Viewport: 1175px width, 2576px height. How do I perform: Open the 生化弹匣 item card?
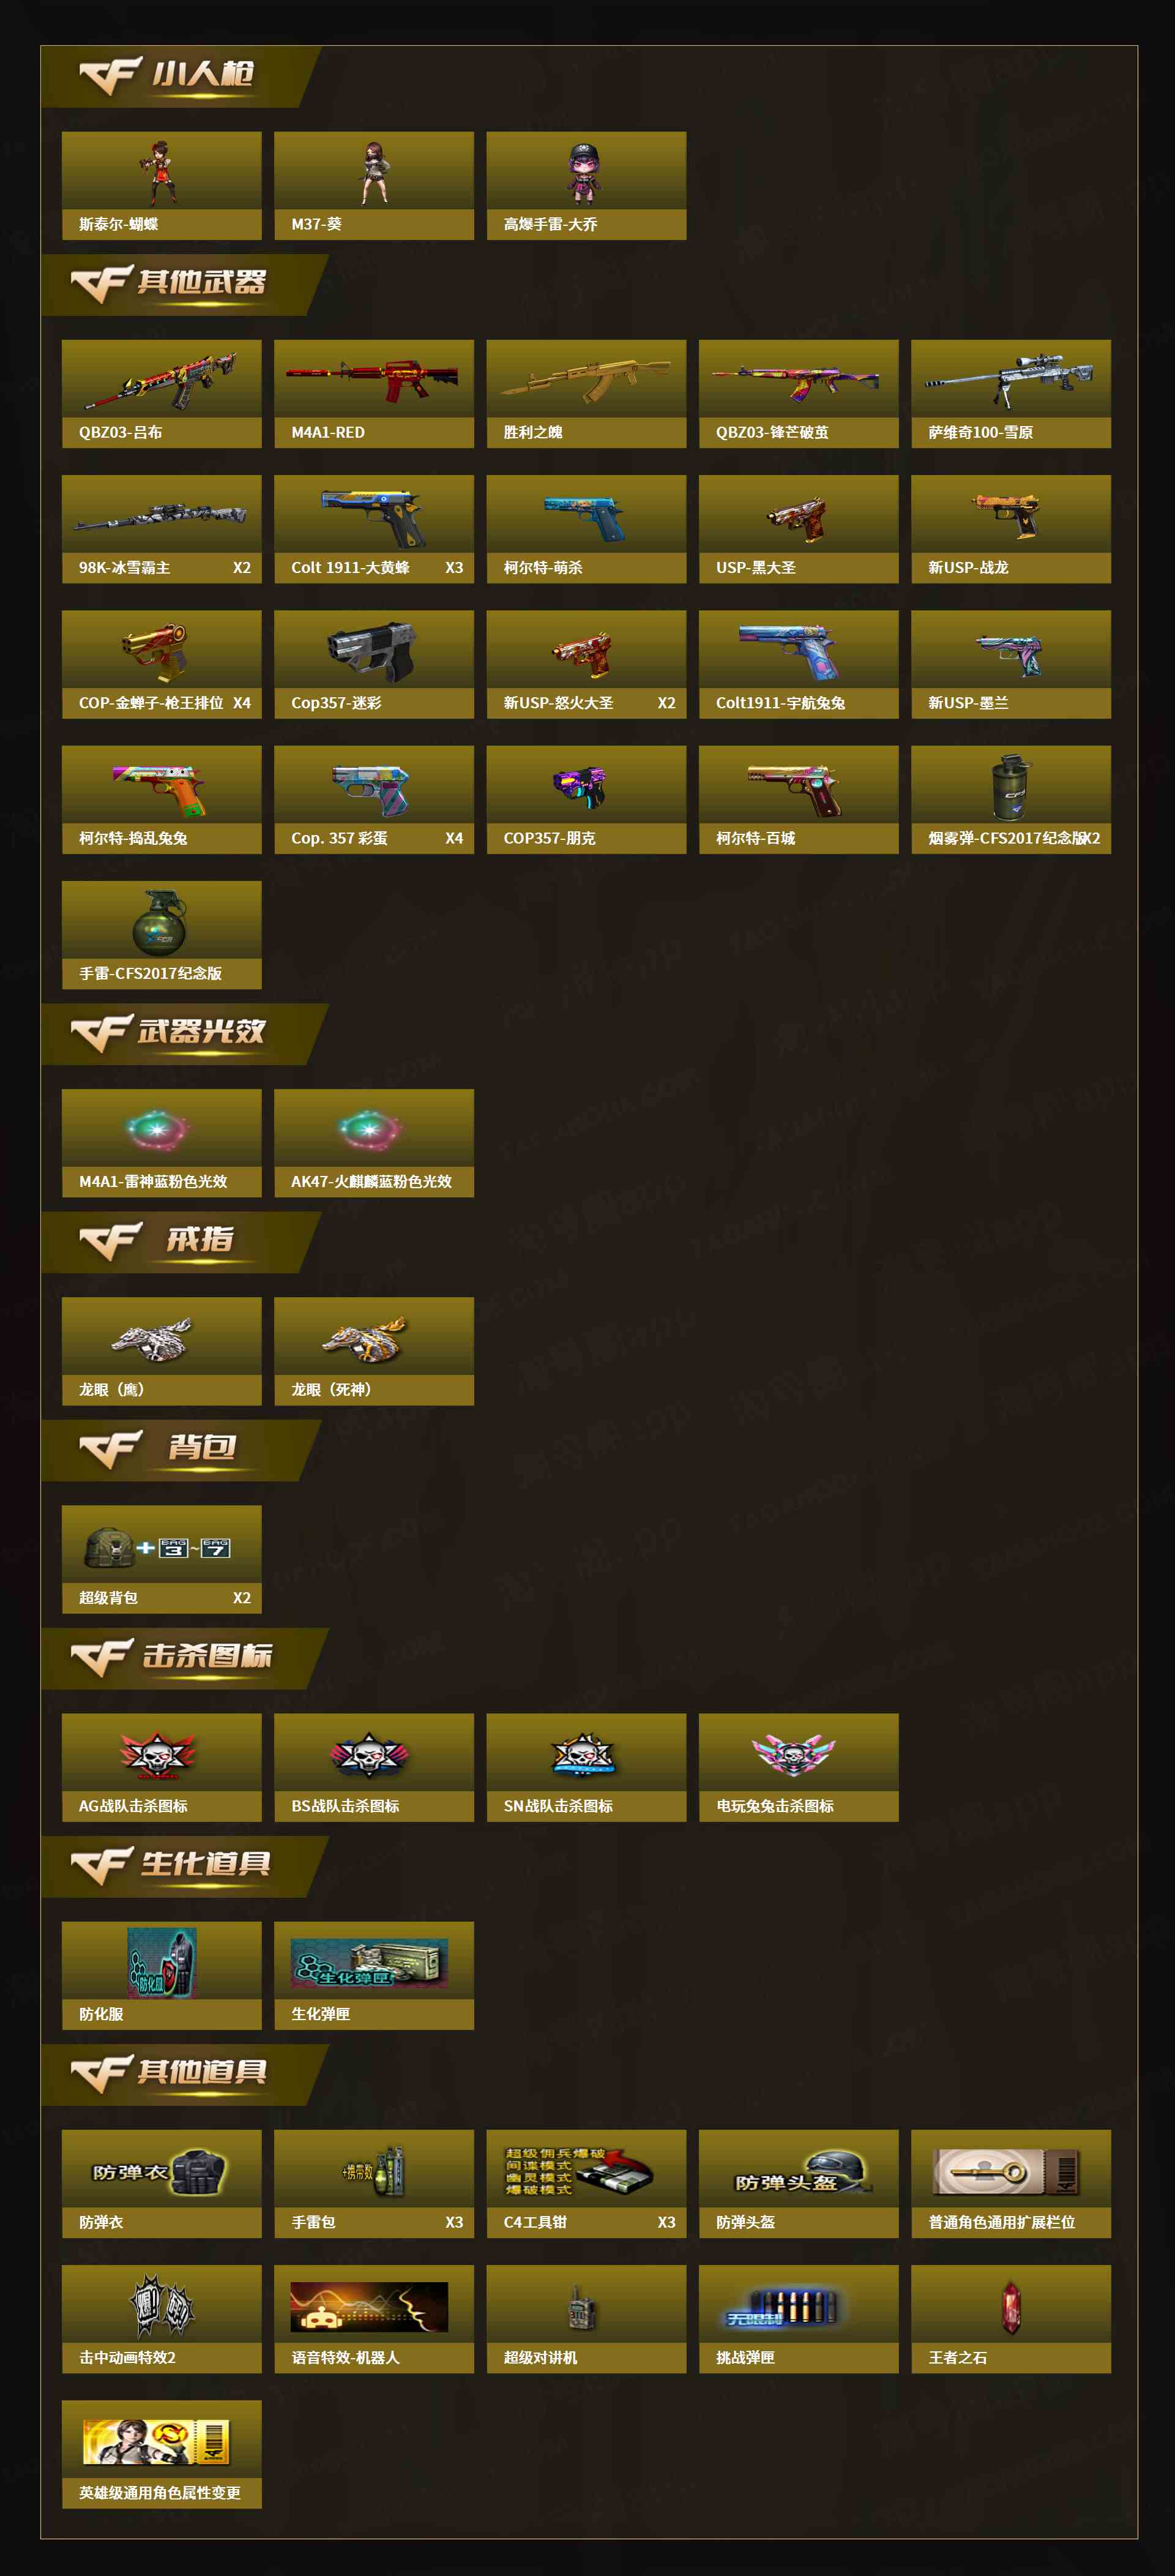tap(373, 1975)
